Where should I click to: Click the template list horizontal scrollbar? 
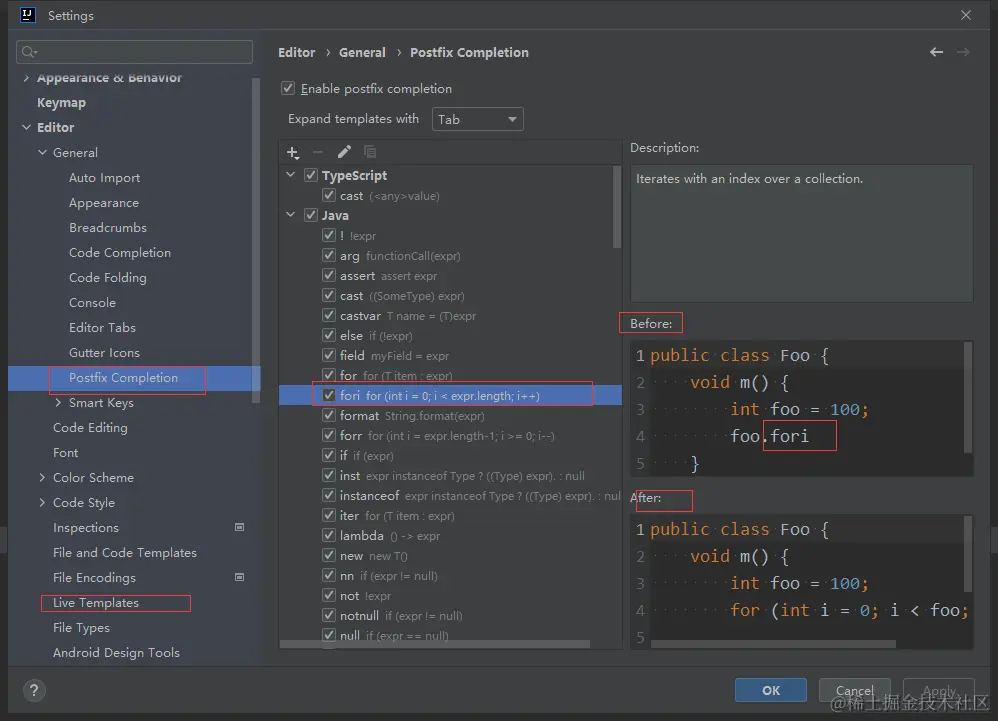pos(435,644)
